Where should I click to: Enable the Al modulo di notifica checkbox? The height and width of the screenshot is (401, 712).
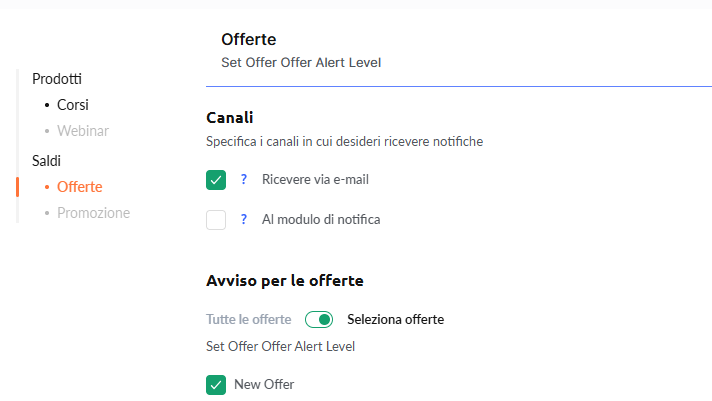click(x=216, y=220)
